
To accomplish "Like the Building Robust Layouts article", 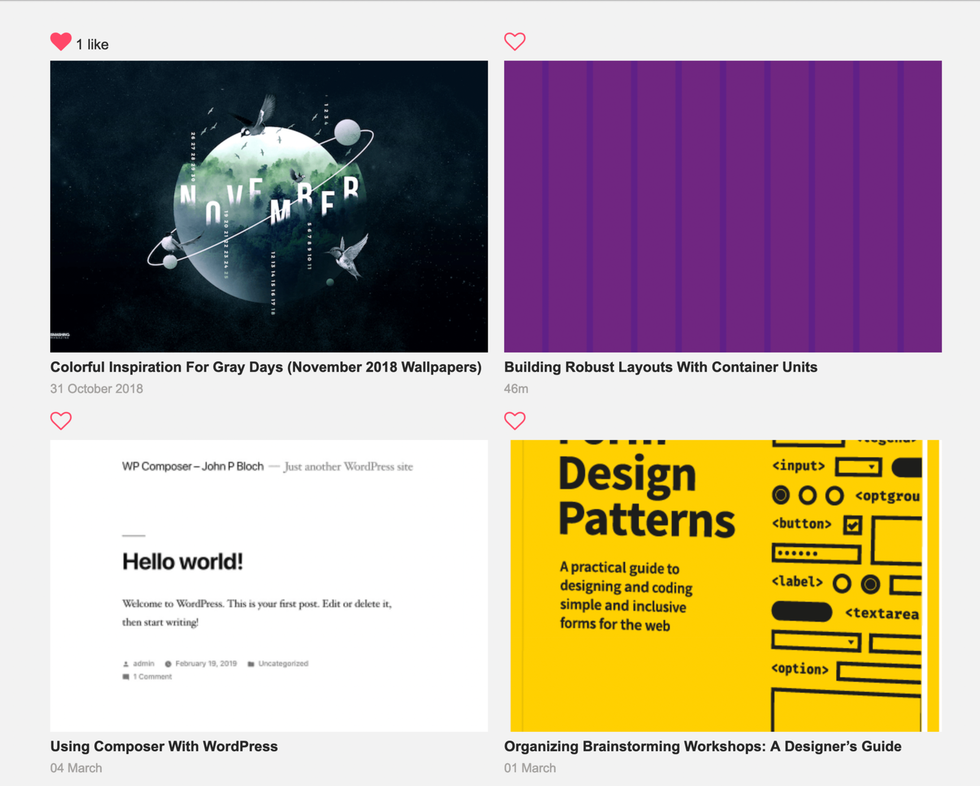I will tap(514, 42).
